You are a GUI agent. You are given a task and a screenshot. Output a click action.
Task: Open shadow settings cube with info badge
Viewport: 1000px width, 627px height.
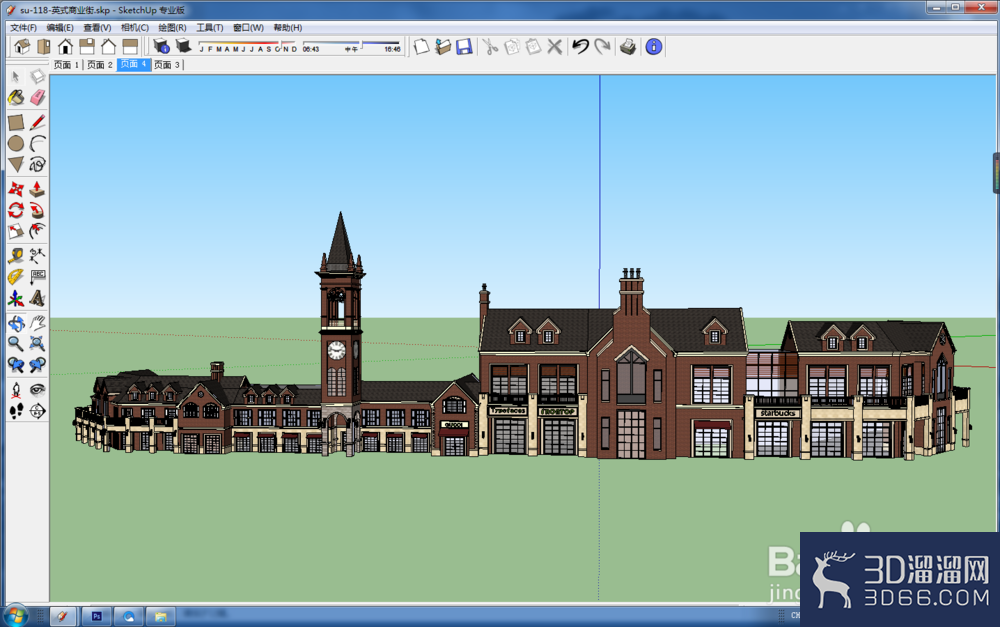pos(161,46)
